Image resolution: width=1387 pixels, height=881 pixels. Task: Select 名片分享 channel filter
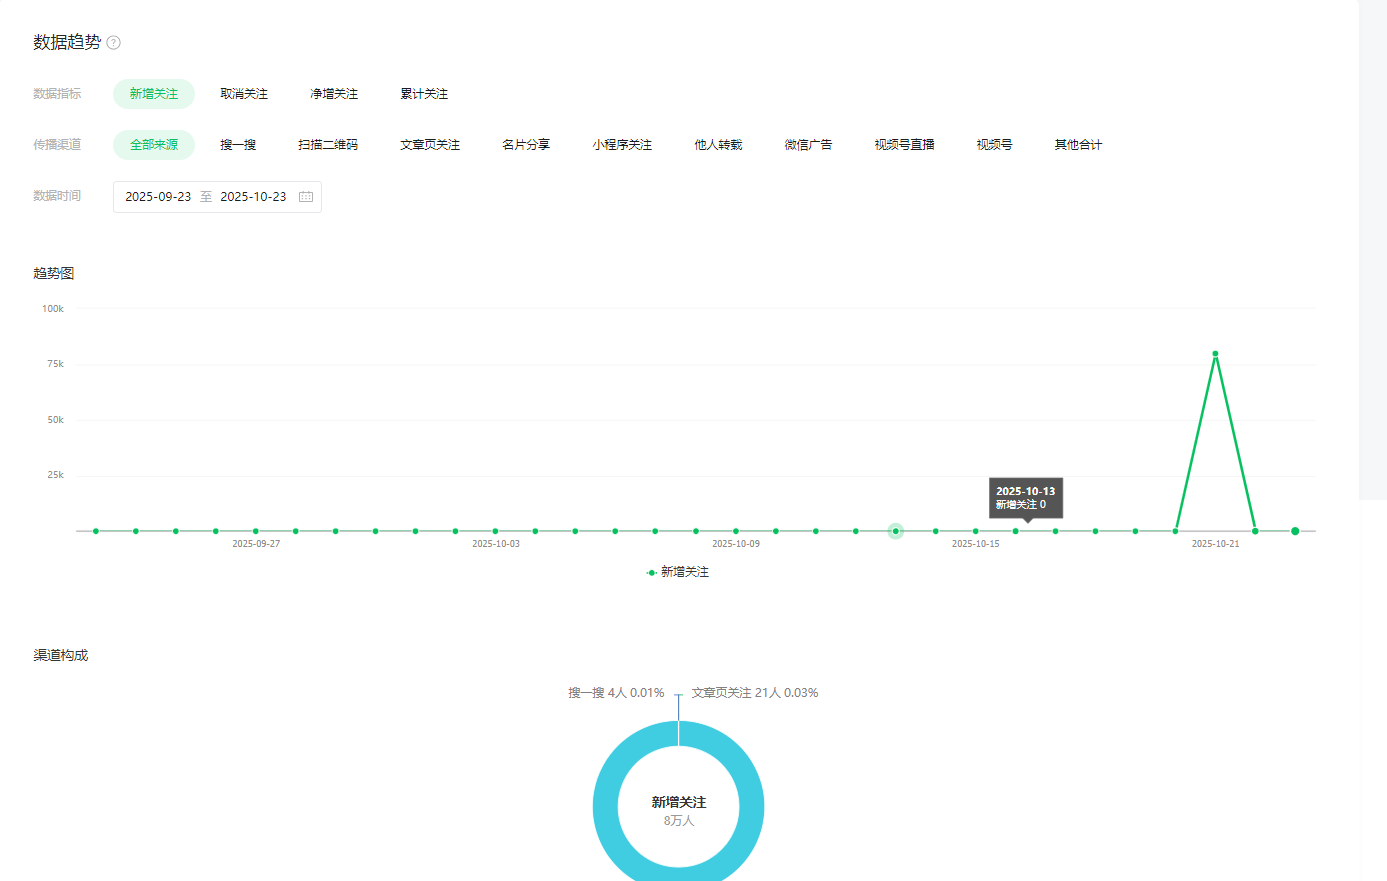(x=526, y=145)
